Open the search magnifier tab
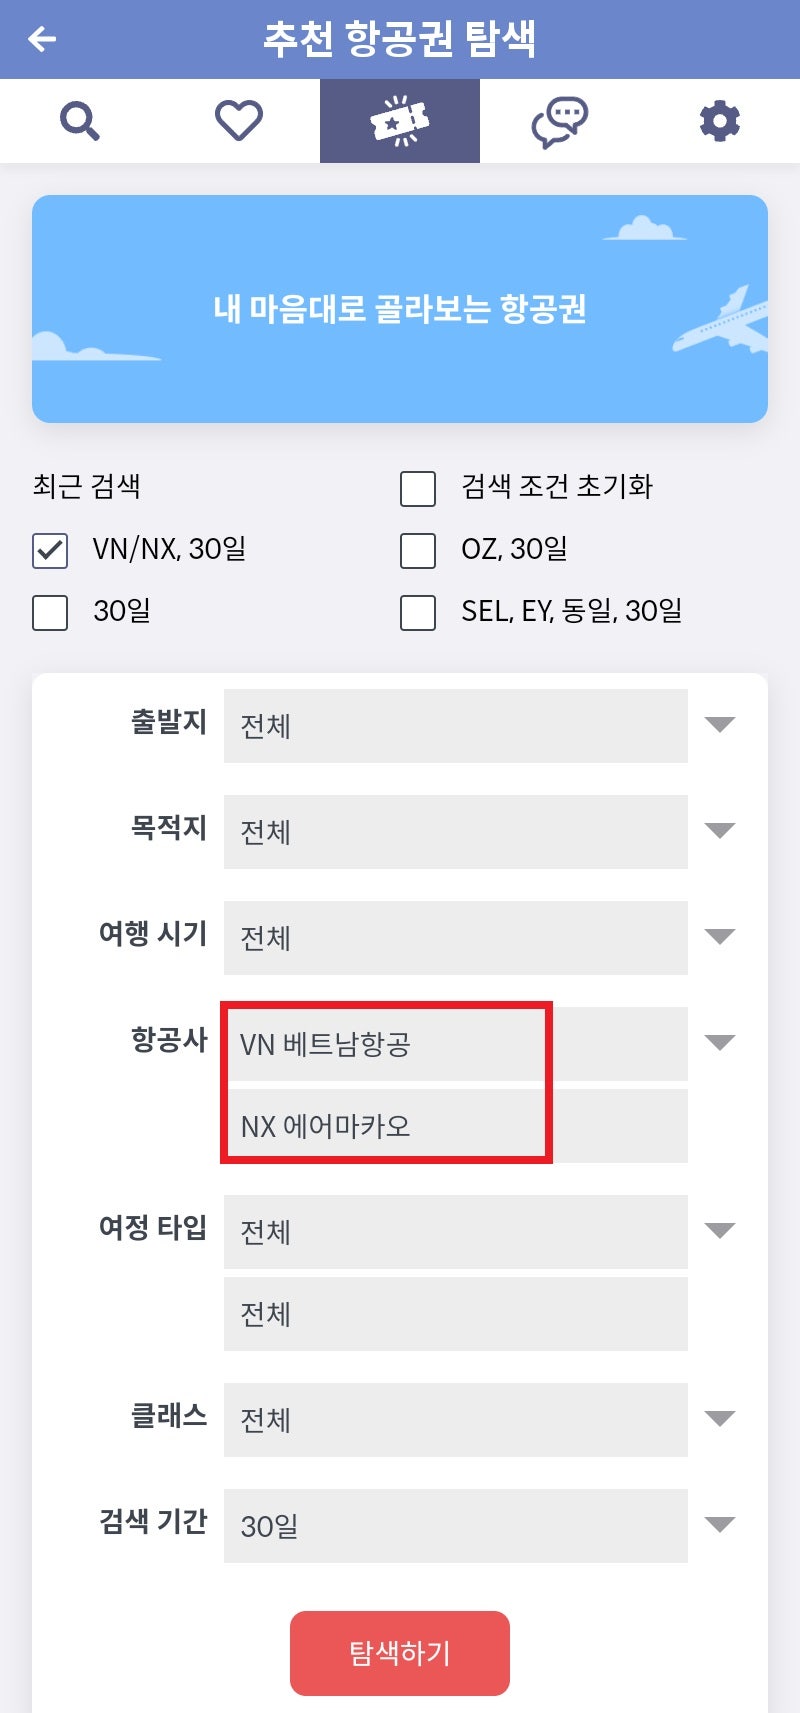Viewport: 800px width, 1713px height. [x=80, y=120]
